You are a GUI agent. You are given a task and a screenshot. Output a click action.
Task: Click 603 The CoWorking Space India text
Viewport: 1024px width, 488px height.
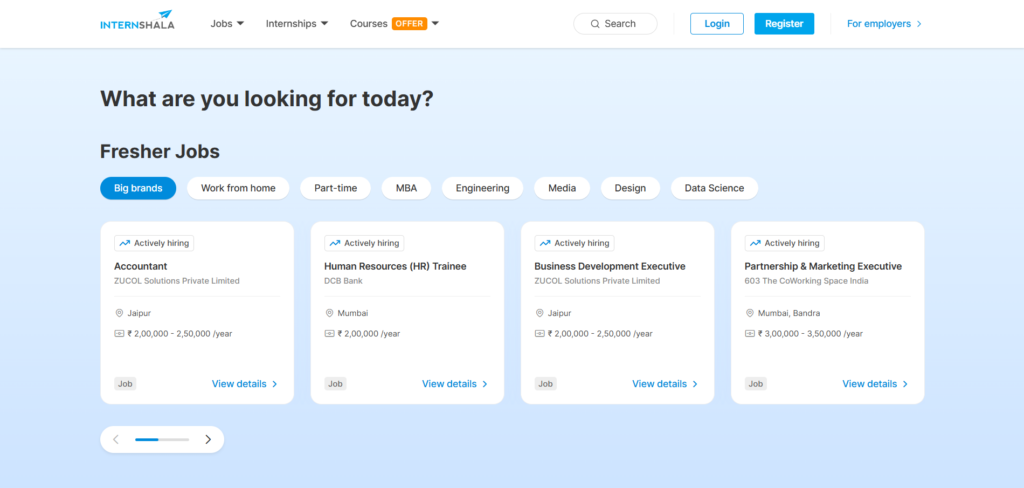coord(807,281)
